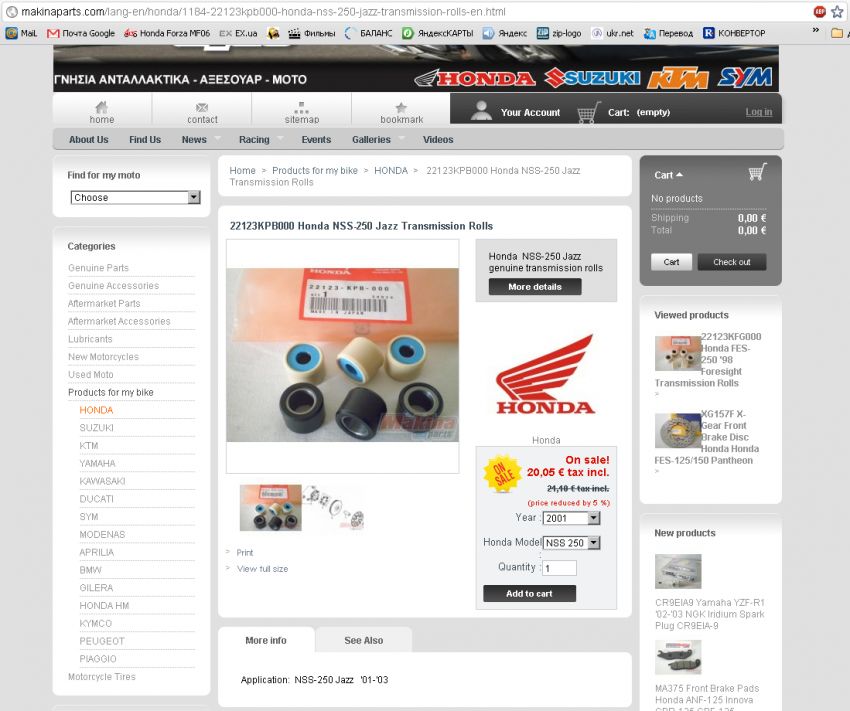Click the Check out button

(x=732, y=262)
